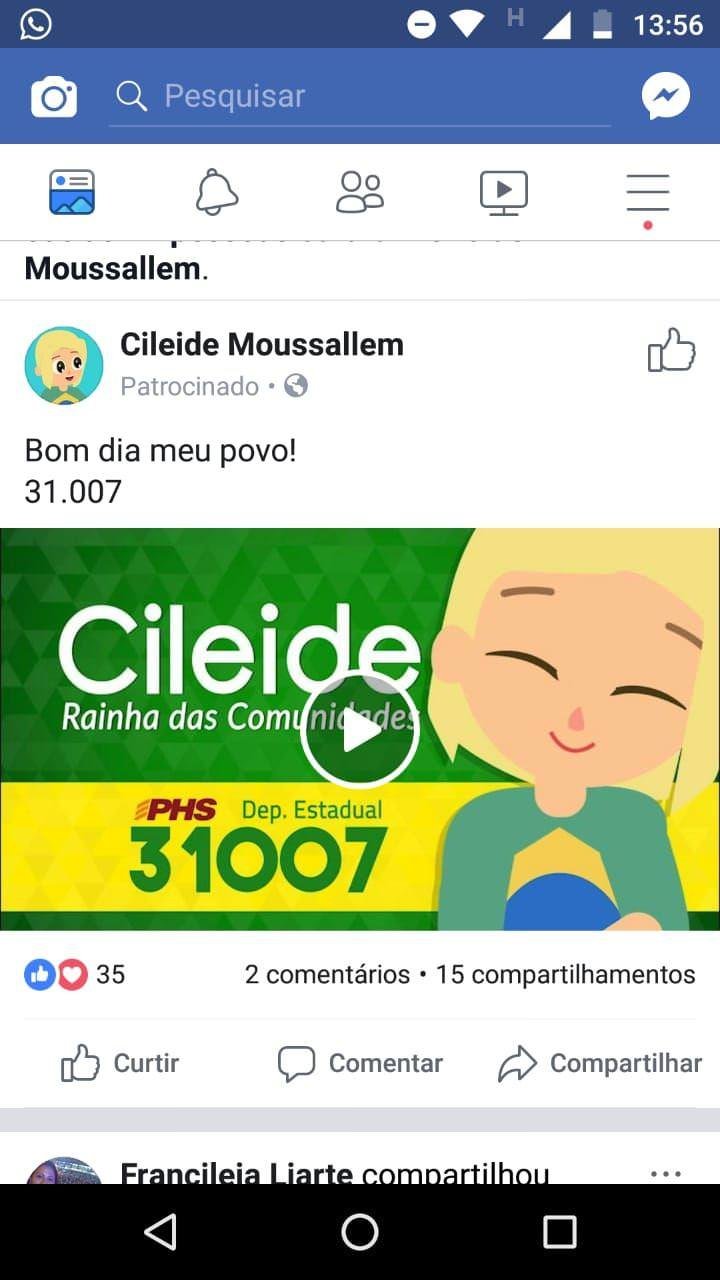Tap the Comentar button
The image size is (720, 1280).
pos(360,1063)
